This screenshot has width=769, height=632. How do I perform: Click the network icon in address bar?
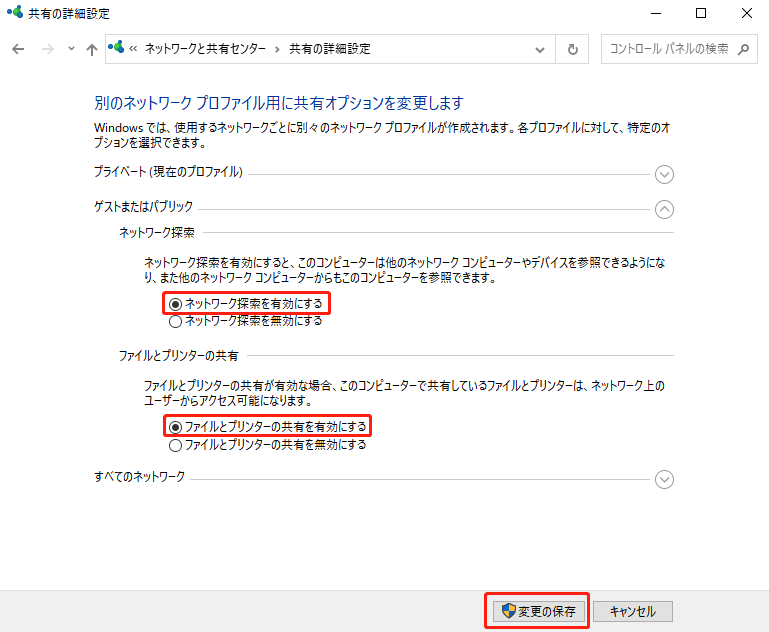(116, 47)
